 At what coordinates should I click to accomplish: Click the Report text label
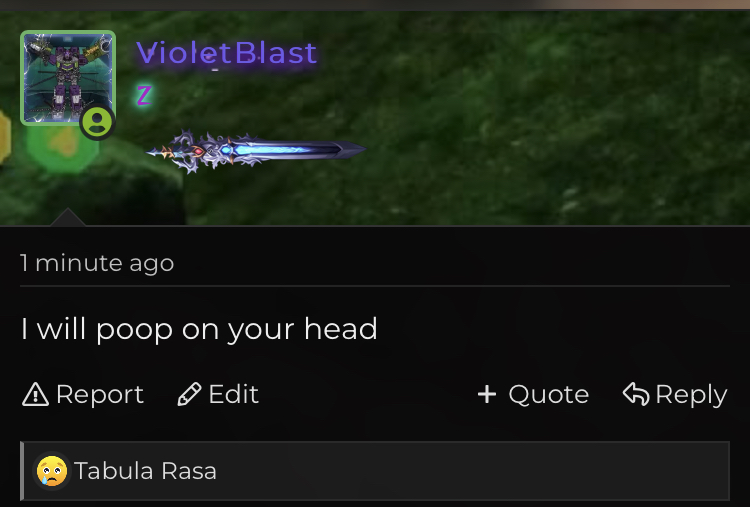pyautogui.click(x=100, y=395)
